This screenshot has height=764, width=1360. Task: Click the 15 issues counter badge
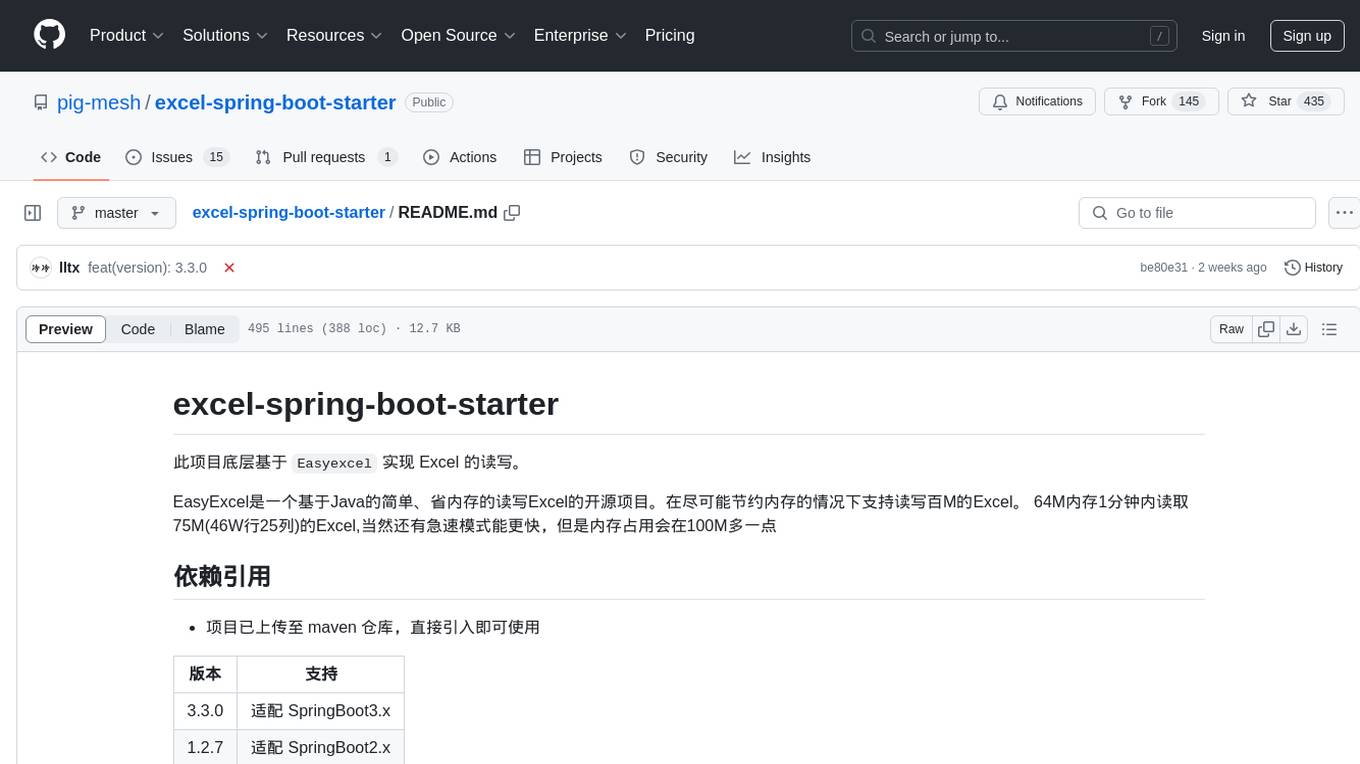[x=215, y=157]
